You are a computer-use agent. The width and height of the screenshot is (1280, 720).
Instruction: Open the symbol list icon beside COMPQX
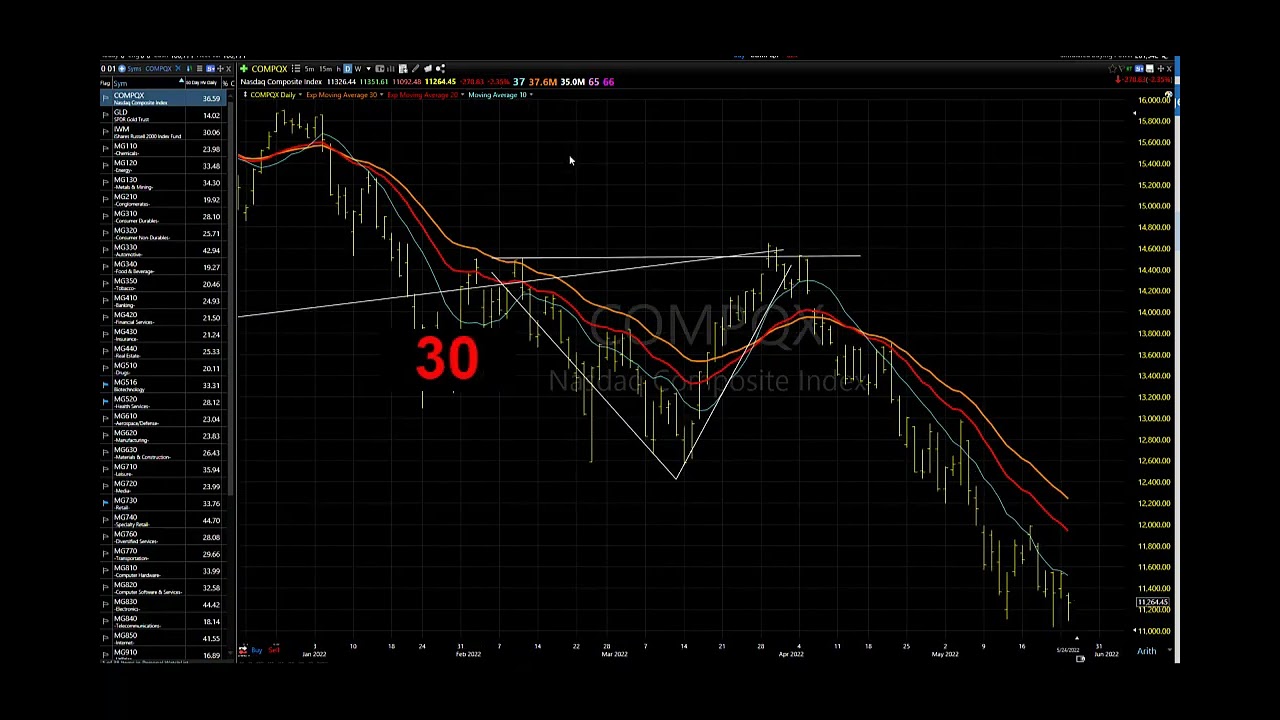pyautogui.click(x=296, y=68)
